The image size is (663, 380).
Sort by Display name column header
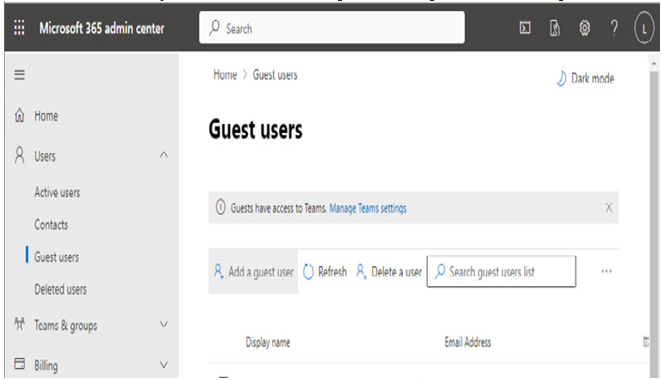(x=268, y=342)
